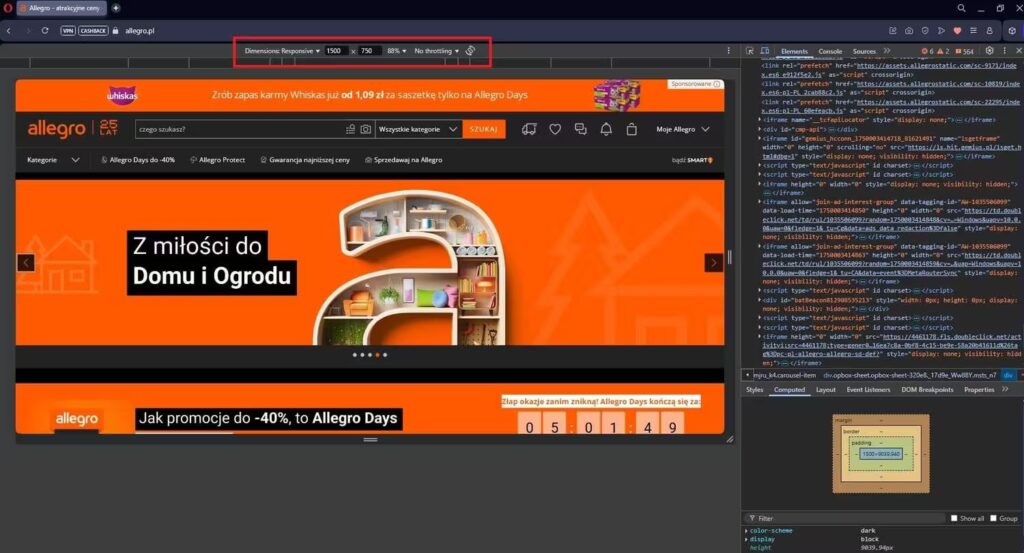Click the orange SZUKAJ search button
1024x553 pixels.
(483, 129)
